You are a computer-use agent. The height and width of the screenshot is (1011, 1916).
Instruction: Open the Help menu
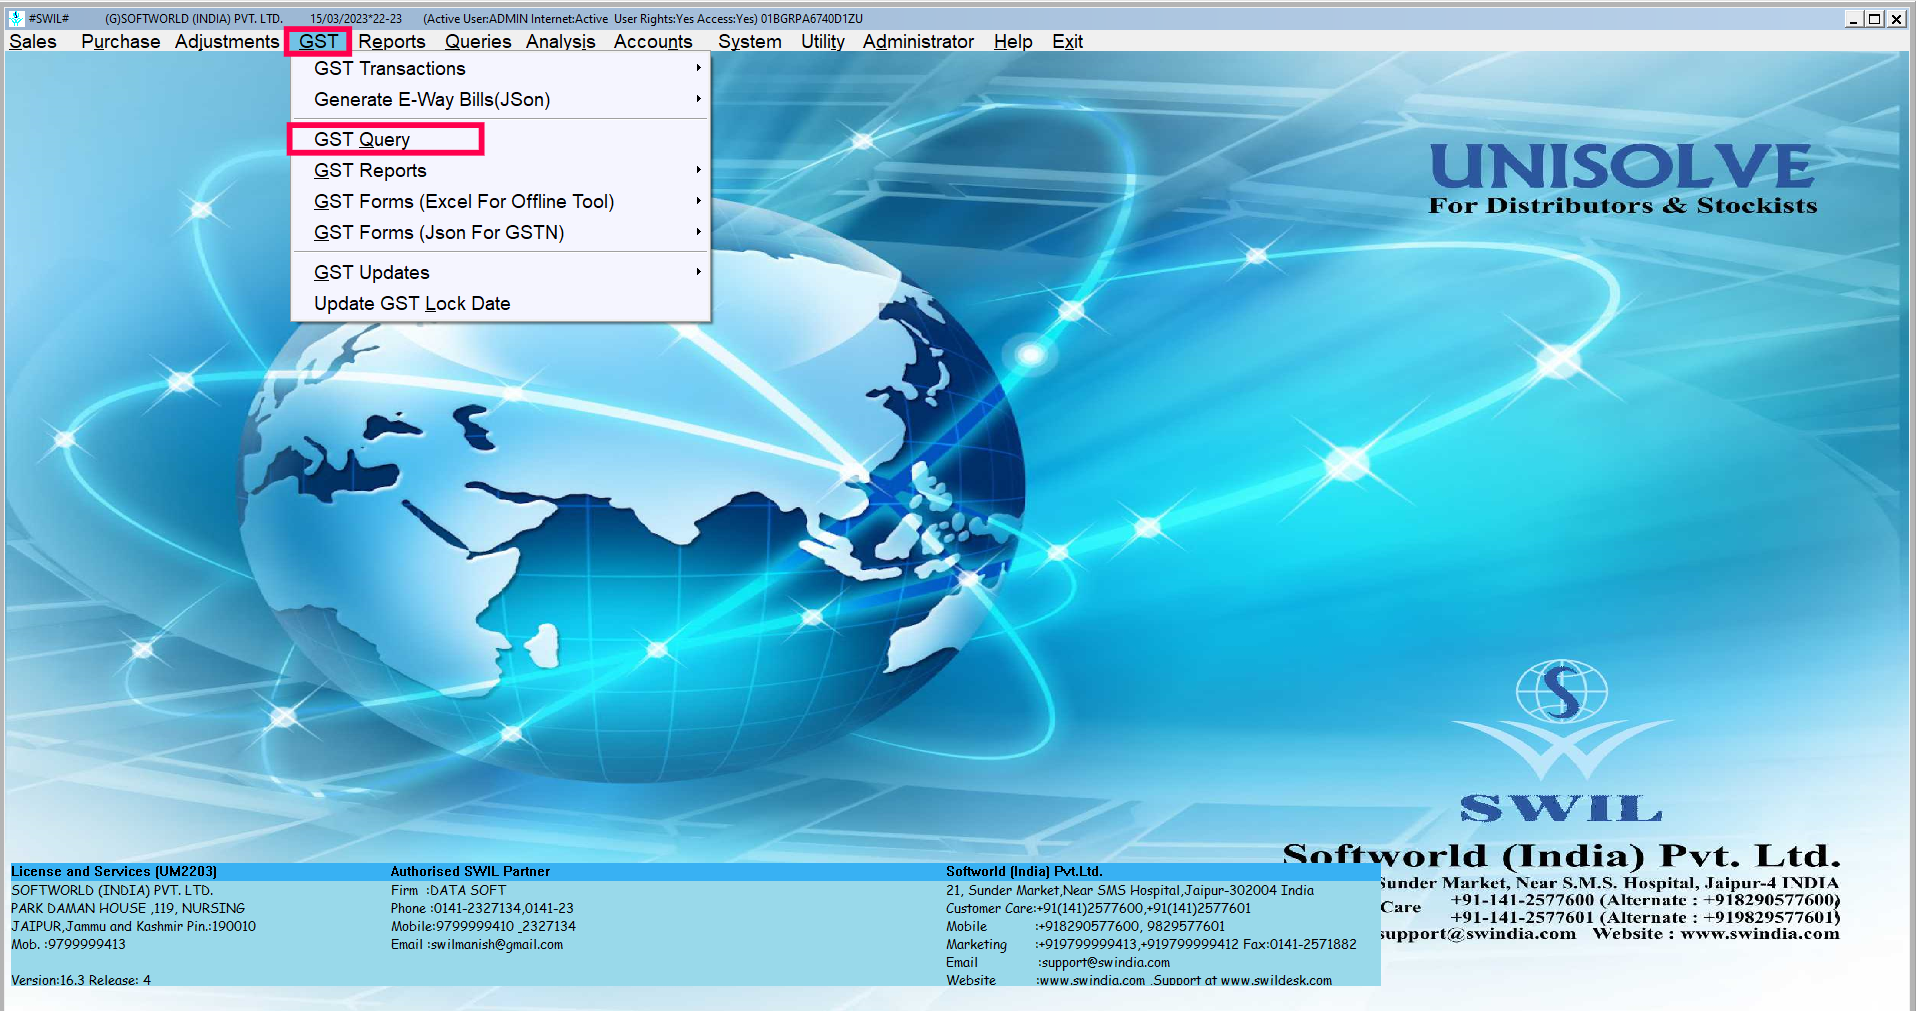pos(1013,41)
